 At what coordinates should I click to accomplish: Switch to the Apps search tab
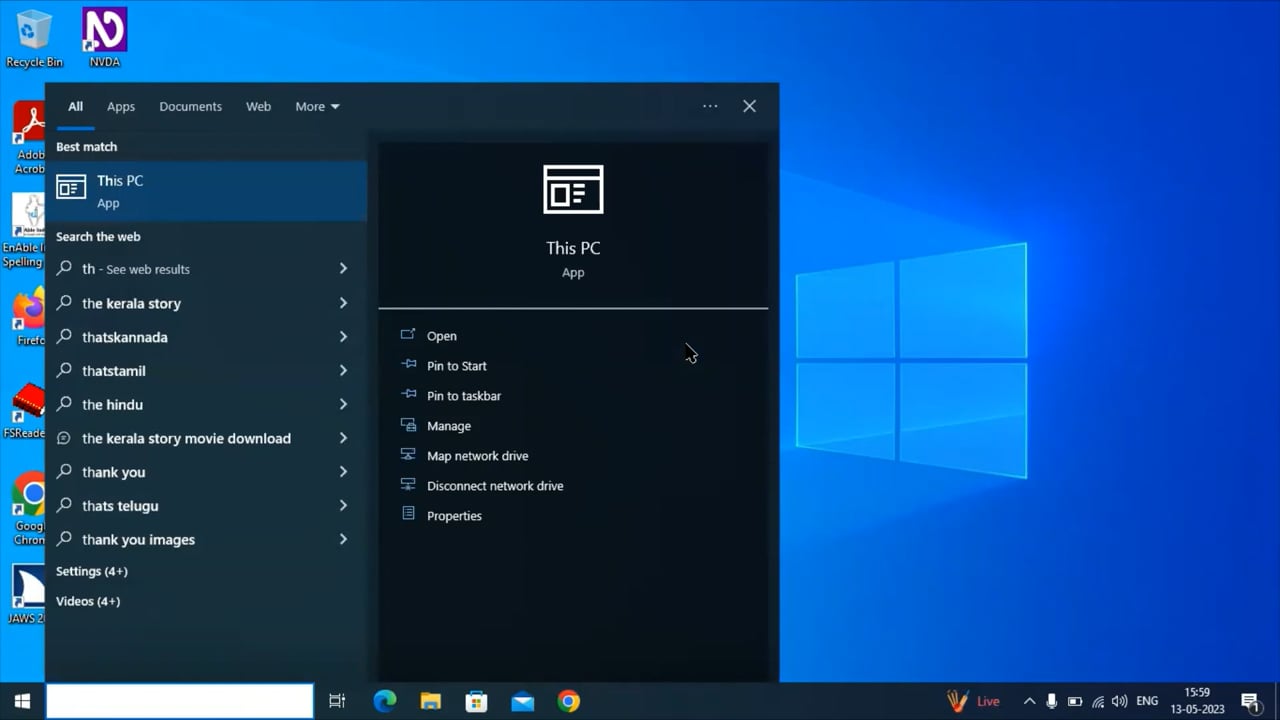click(x=121, y=107)
